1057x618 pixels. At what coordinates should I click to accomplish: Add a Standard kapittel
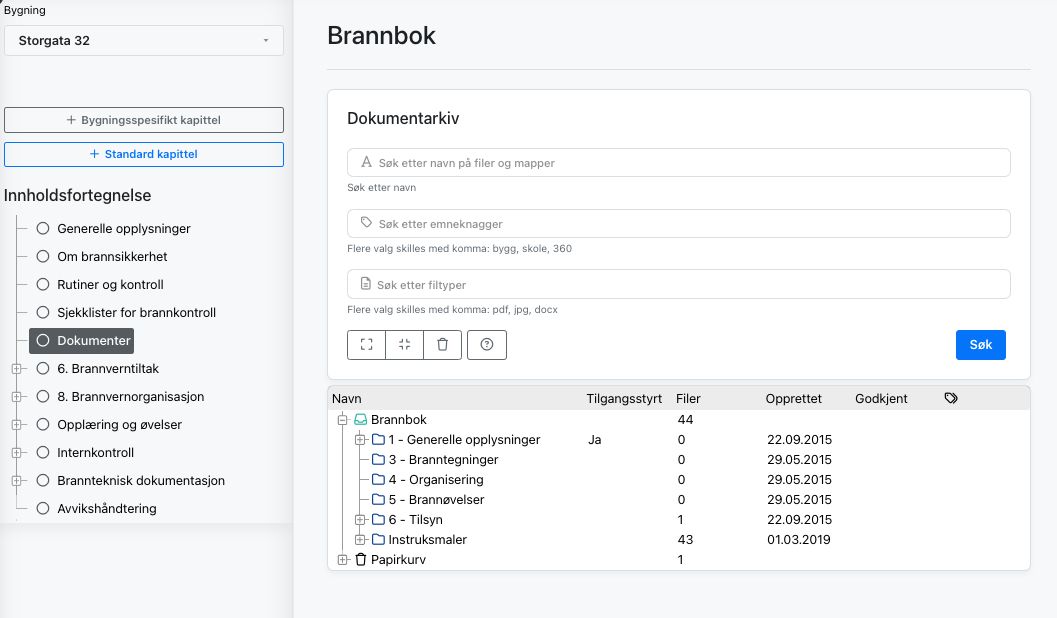point(143,154)
